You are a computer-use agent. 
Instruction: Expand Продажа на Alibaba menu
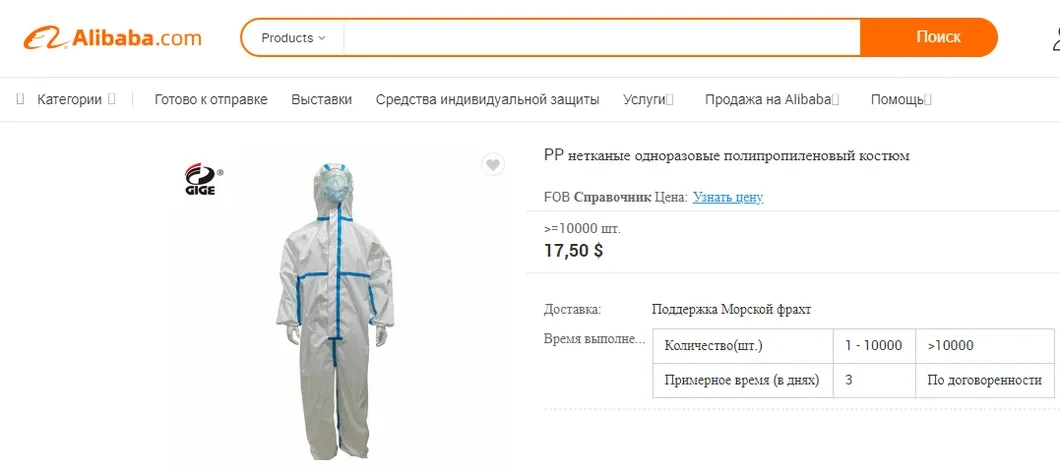[x=772, y=99]
